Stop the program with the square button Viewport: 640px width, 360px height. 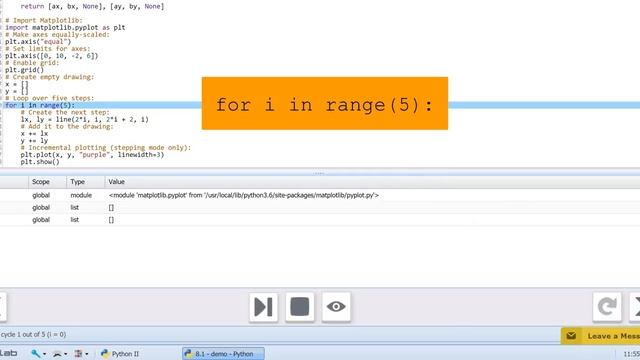point(300,307)
